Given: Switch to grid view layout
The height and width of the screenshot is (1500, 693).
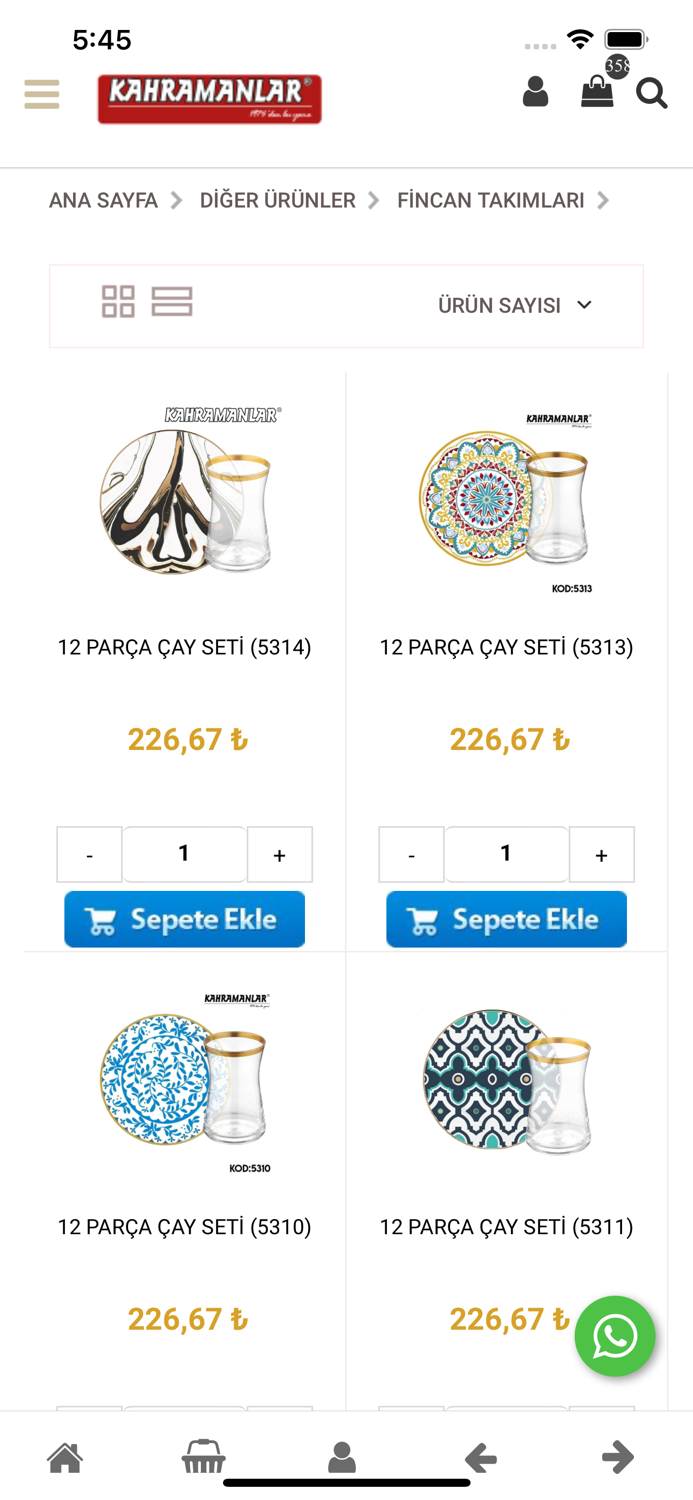Looking at the screenshot, I should coord(117,303).
